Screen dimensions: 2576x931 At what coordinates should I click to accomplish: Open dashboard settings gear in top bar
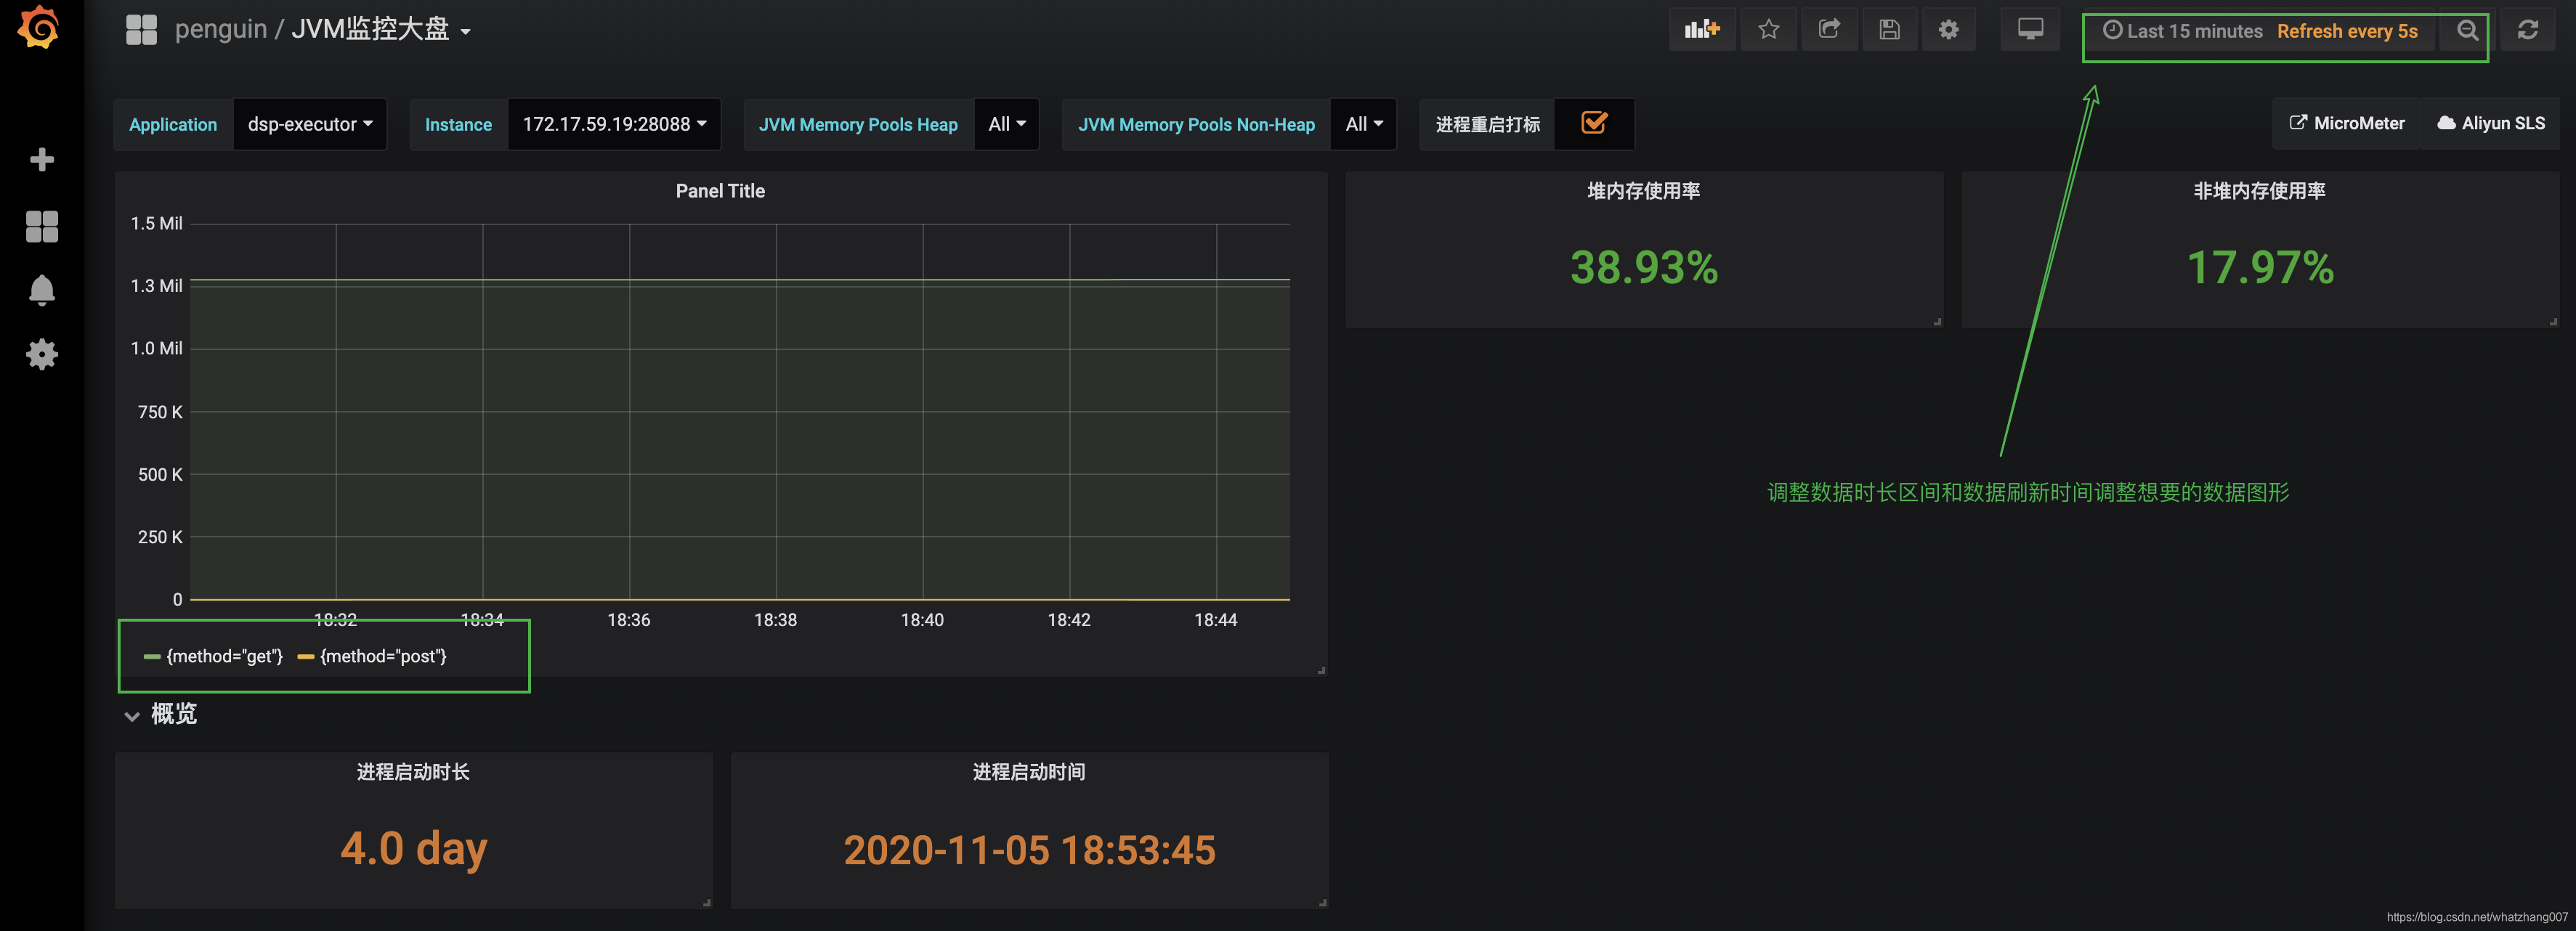click(x=1948, y=30)
